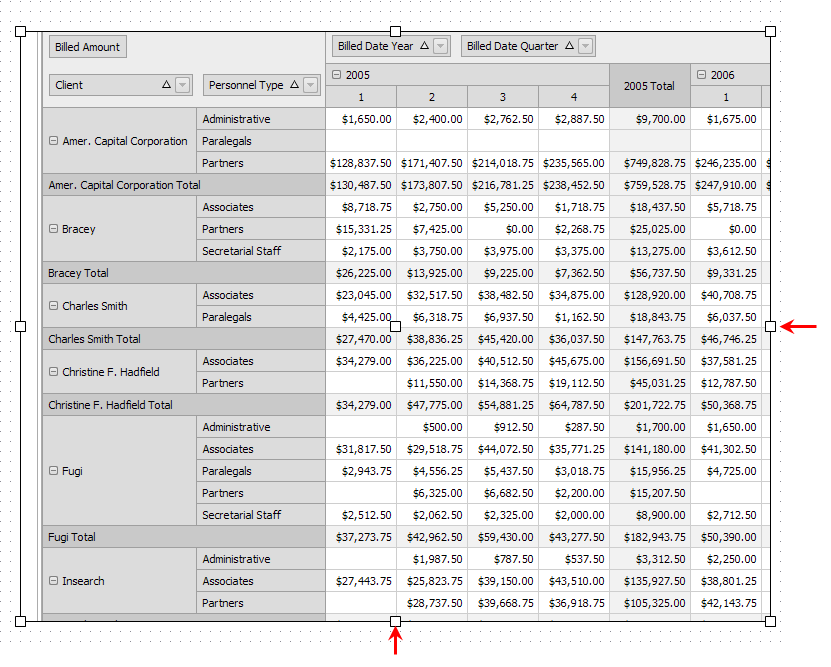Click the Billed Date Year sort triangle
This screenshot has height=667, width=831.
424,46
